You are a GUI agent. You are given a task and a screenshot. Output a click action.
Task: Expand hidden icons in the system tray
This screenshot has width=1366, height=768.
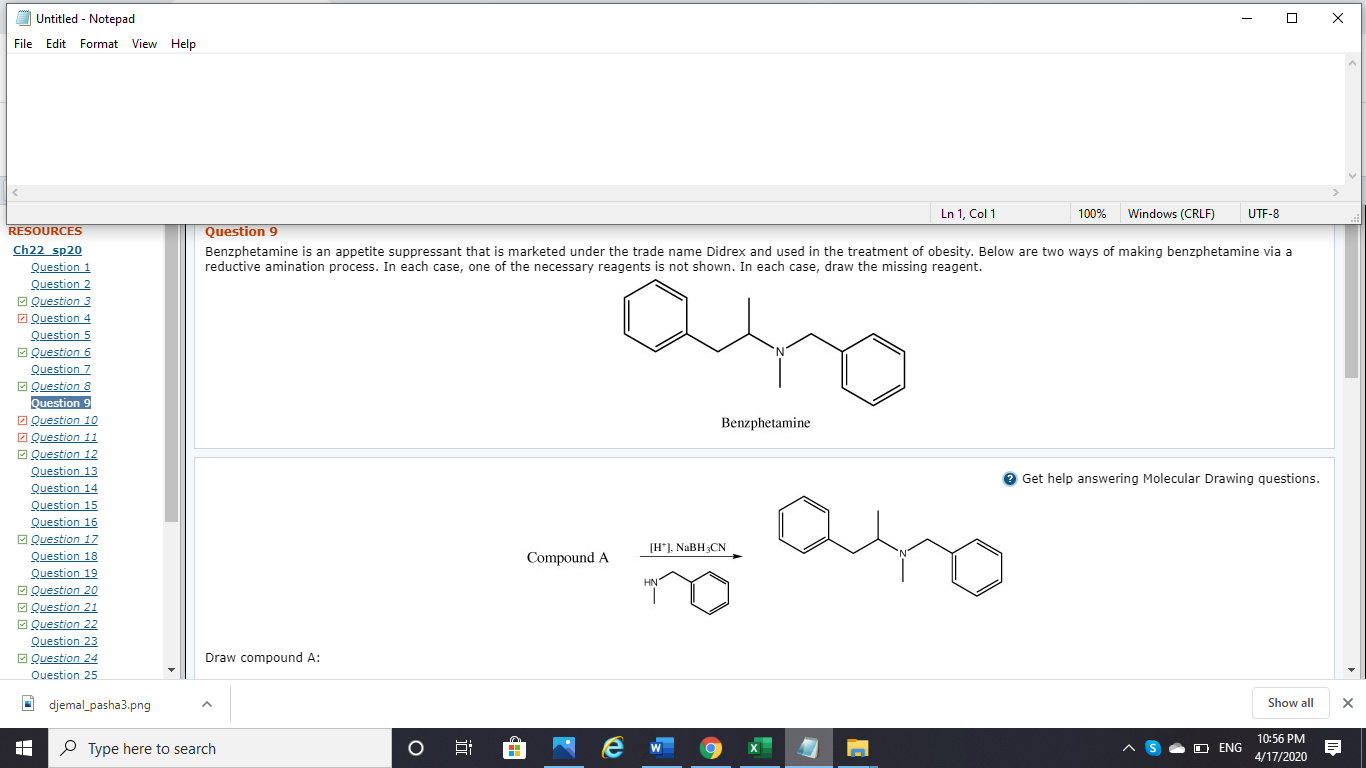tap(1128, 747)
